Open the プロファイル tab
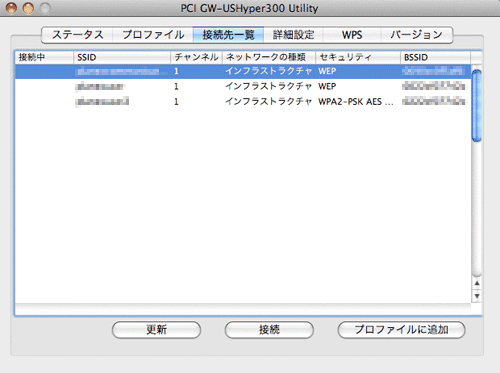500x373 pixels. pos(153,35)
